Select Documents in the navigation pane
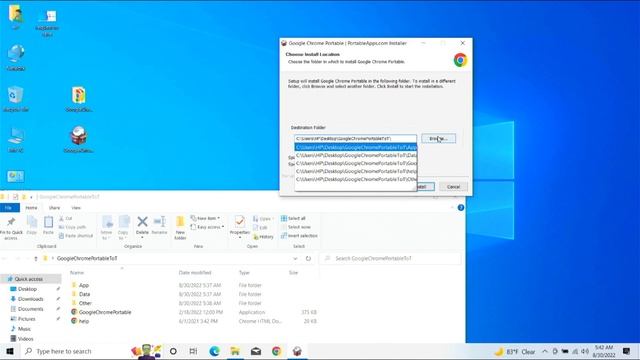Screen dimensions: 640x360 click(x=30, y=309)
